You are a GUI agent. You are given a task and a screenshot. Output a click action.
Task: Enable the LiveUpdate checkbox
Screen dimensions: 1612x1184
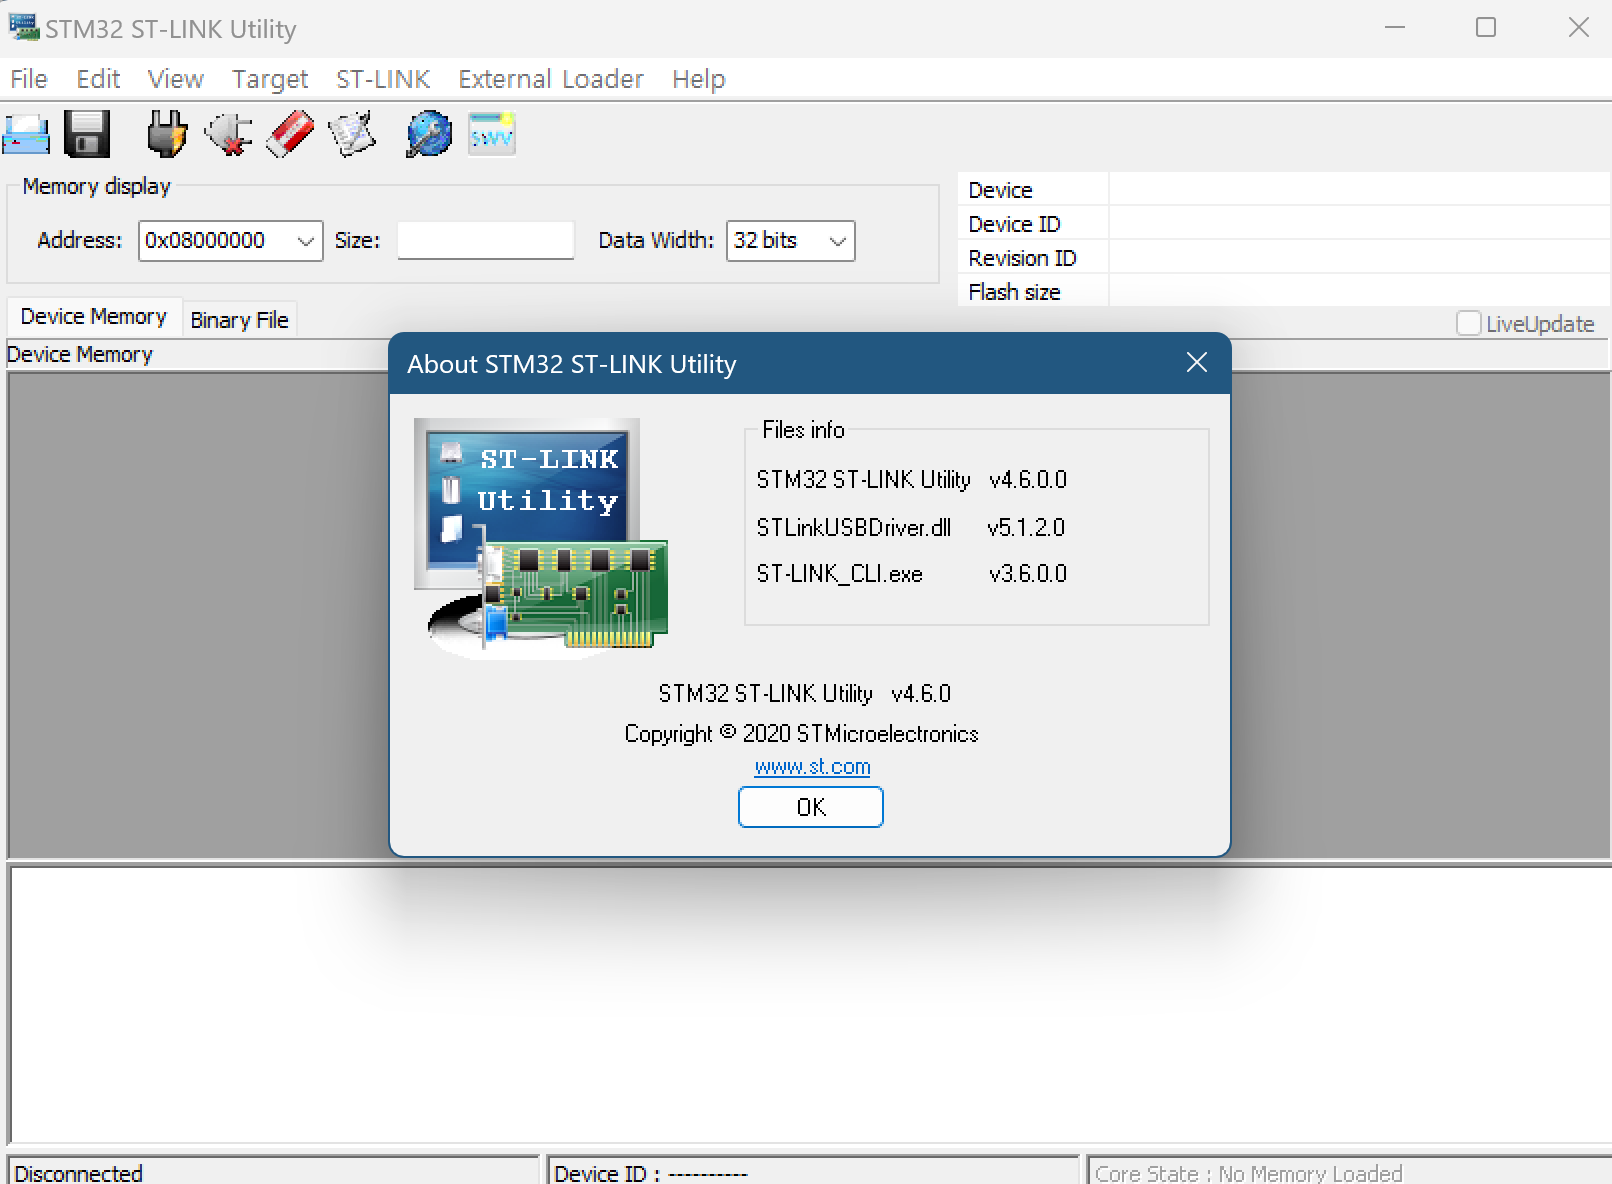(x=1468, y=324)
